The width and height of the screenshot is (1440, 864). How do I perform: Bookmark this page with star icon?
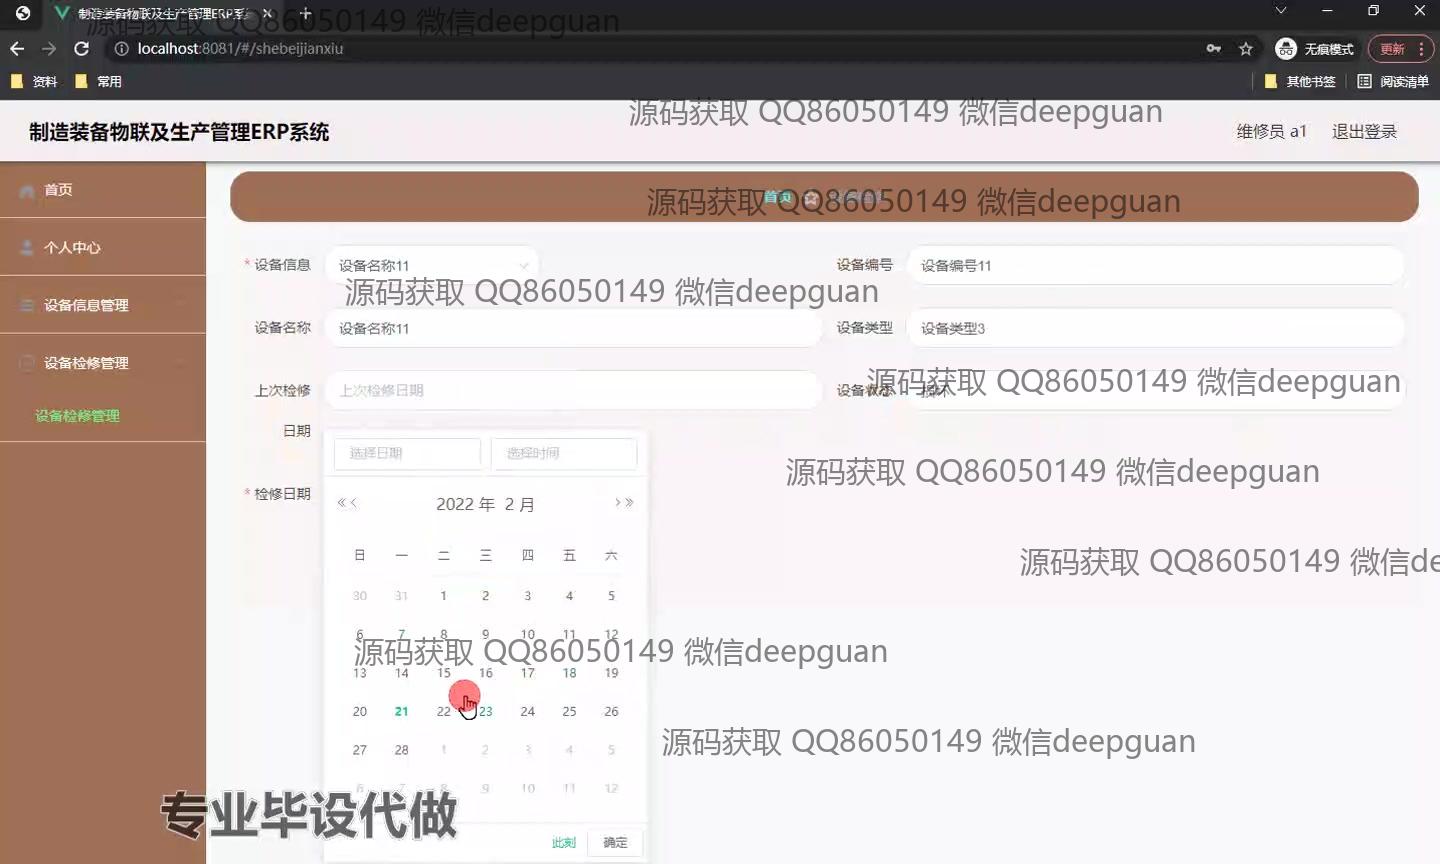point(1245,48)
